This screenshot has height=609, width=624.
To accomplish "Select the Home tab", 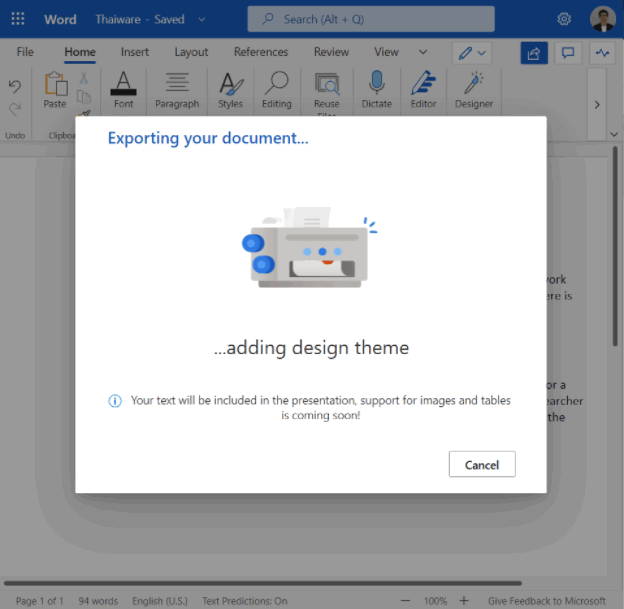I will [80, 52].
